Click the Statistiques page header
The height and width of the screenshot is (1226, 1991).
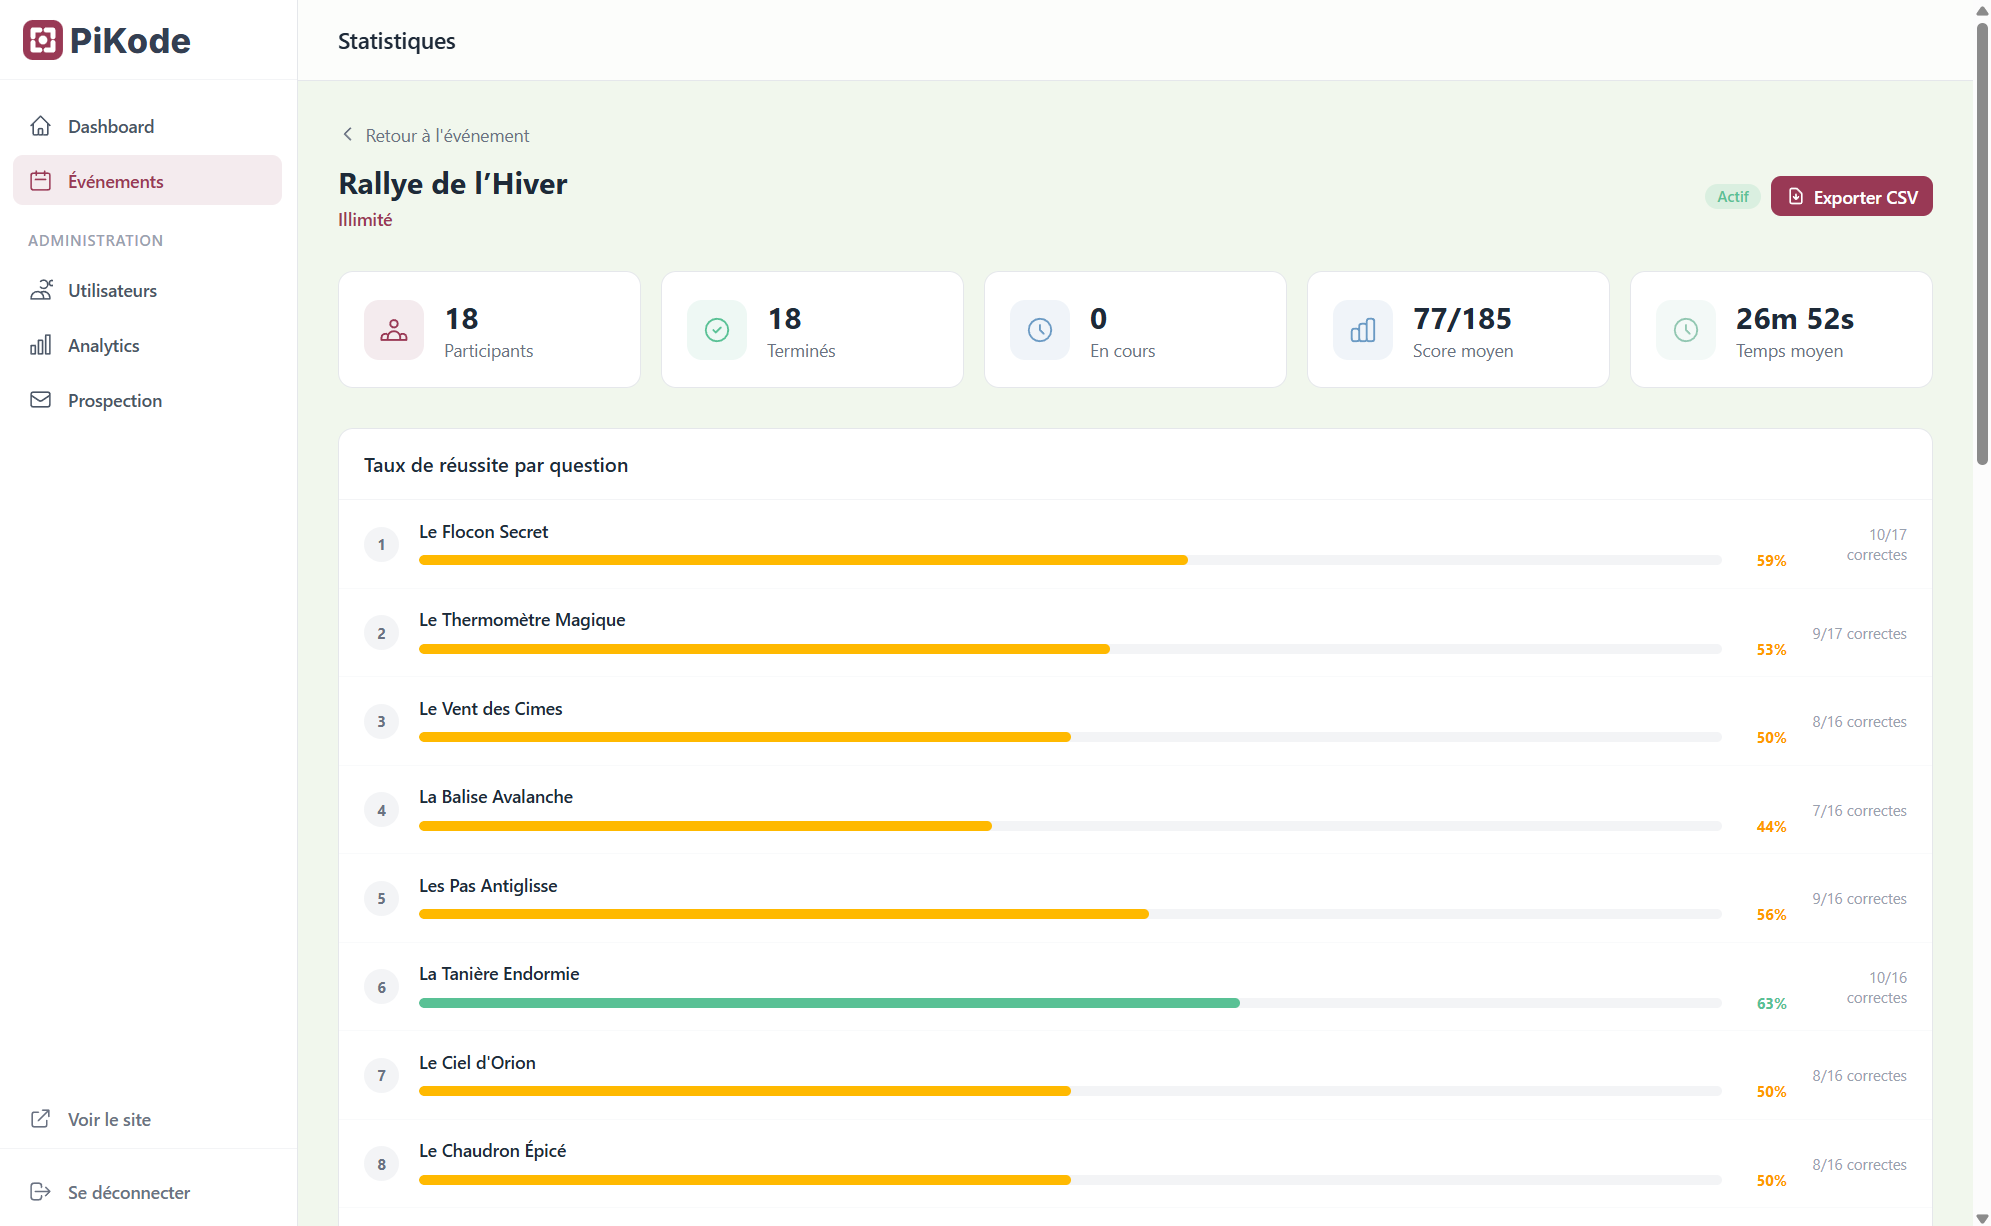396,41
